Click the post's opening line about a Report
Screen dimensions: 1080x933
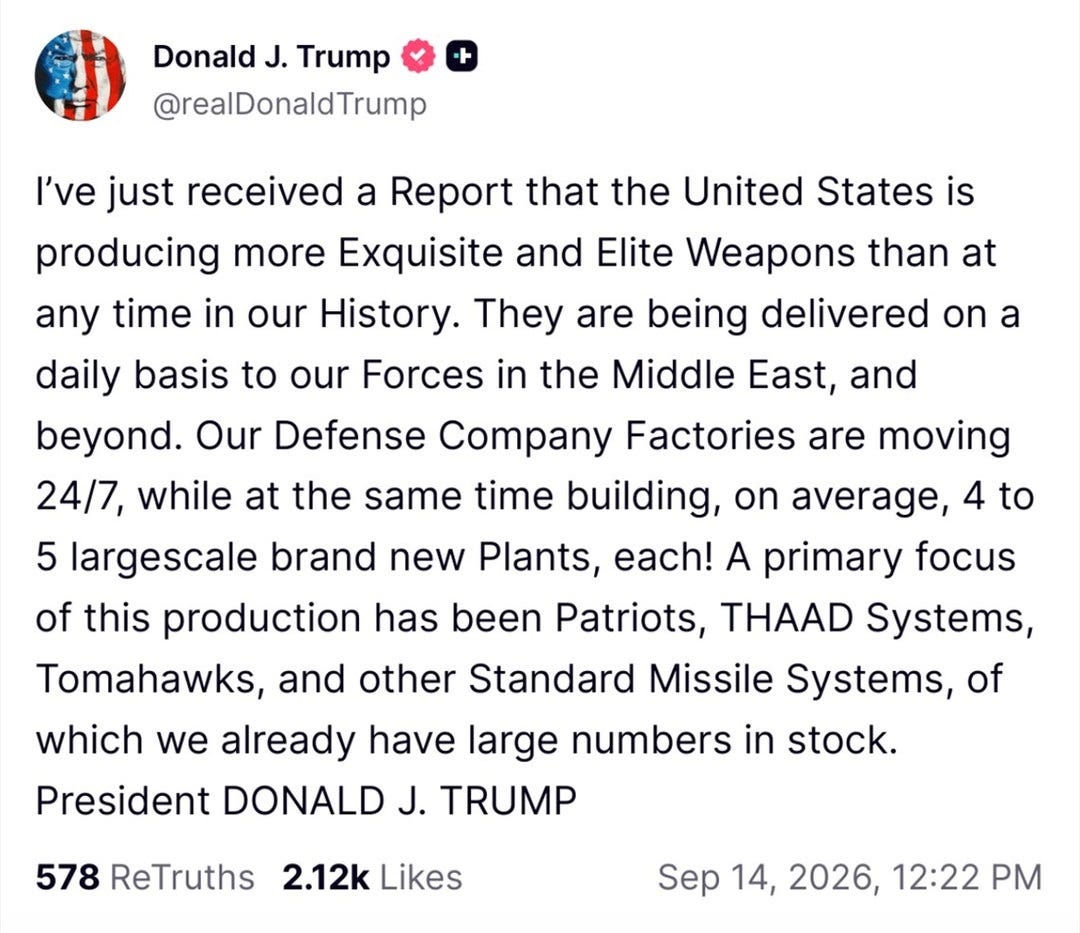click(505, 192)
